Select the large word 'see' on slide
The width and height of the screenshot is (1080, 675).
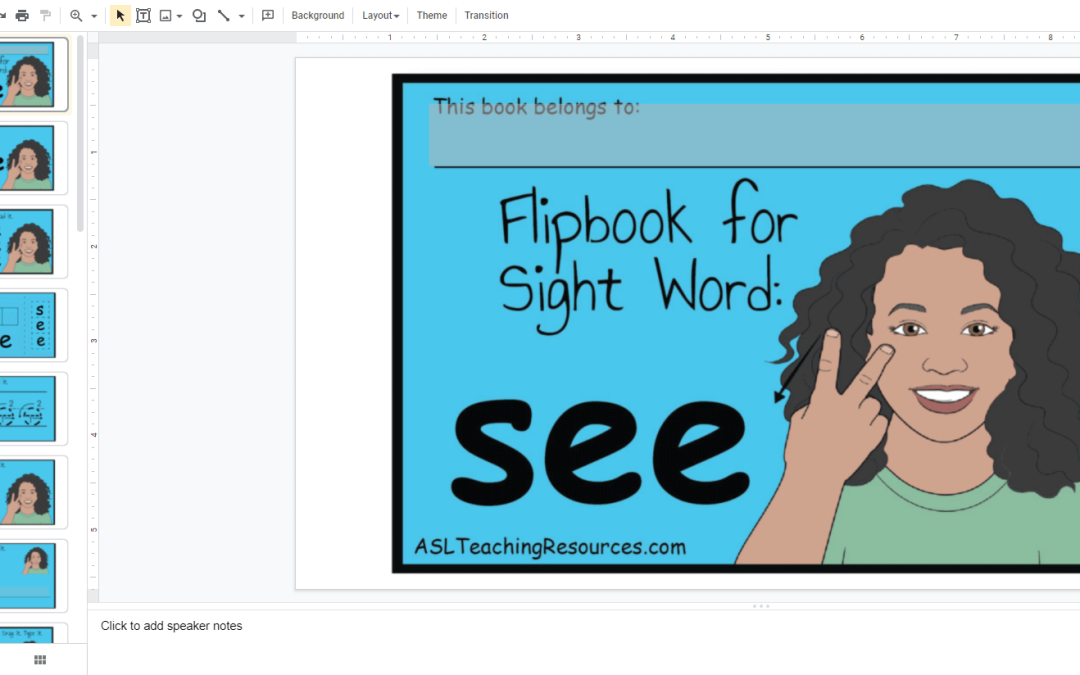tap(600, 451)
